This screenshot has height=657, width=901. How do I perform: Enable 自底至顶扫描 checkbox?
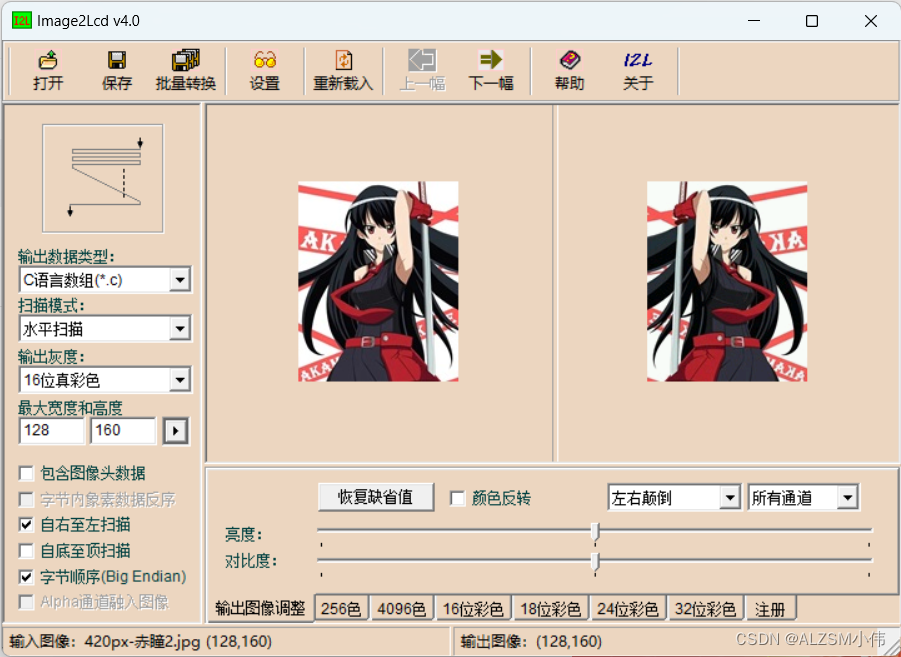click(26, 551)
